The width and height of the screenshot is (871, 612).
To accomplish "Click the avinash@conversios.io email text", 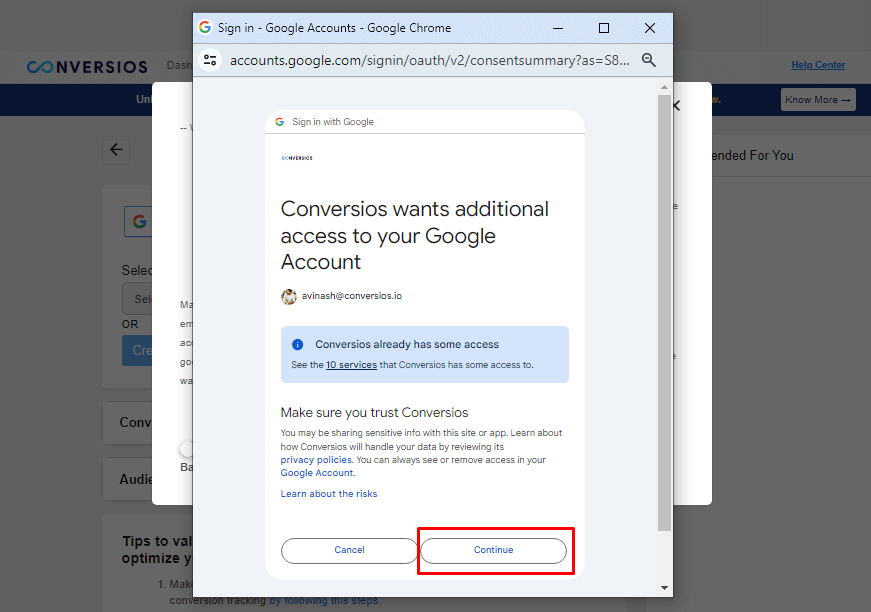I will (352, 296).
